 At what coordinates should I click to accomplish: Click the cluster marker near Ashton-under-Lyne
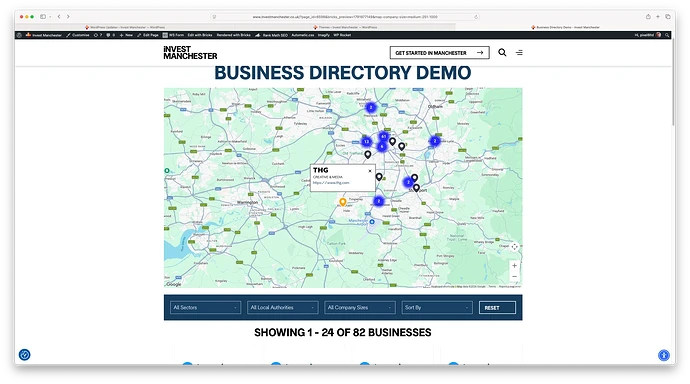click(x=435, y=141)
